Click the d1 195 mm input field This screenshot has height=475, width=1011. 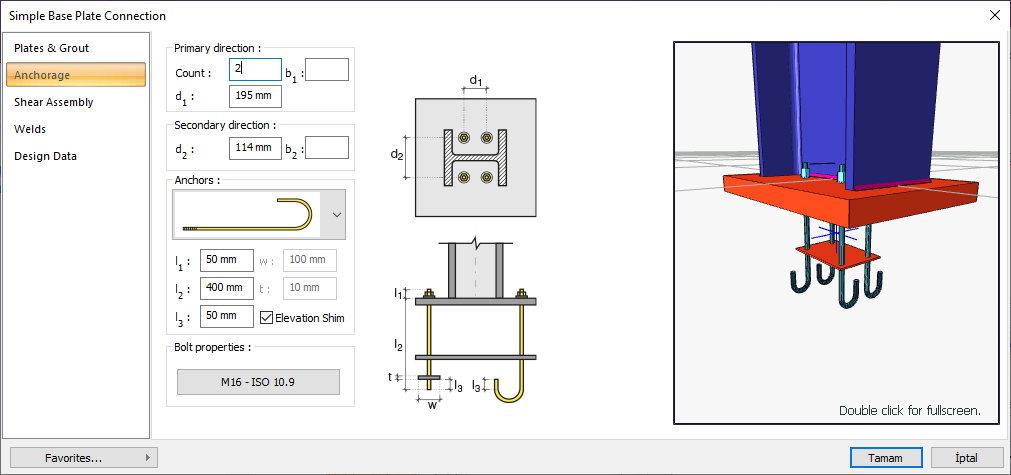[255, 96]
